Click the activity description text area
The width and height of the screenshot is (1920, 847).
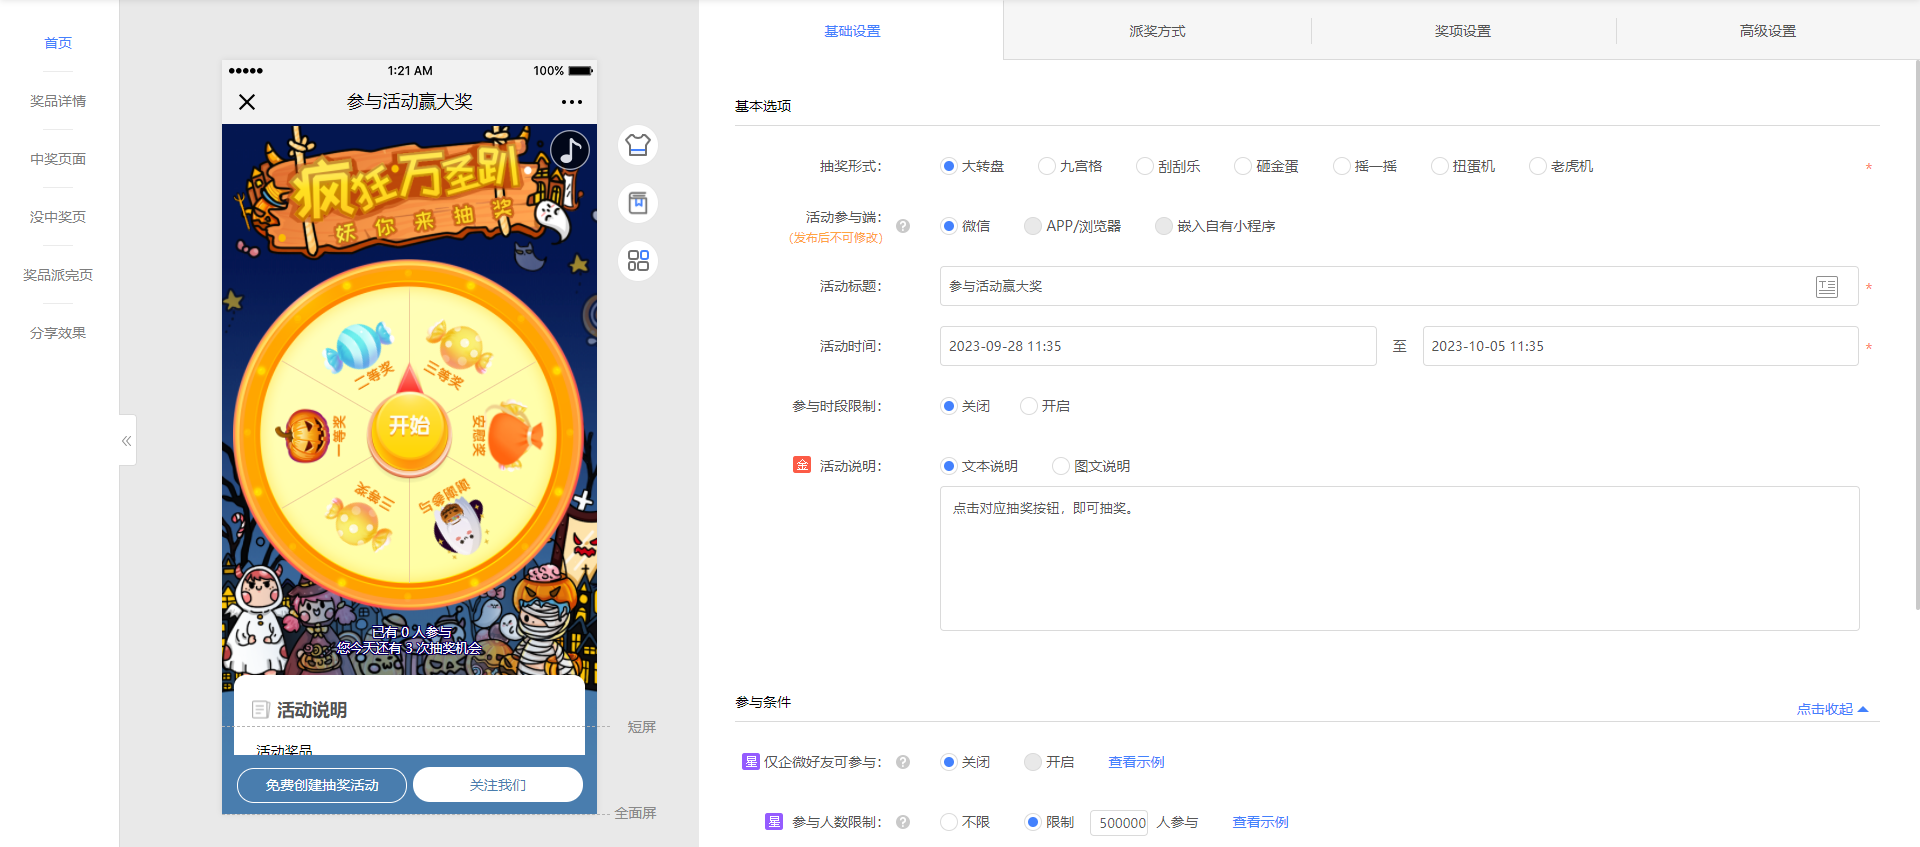click(1399, 558)
